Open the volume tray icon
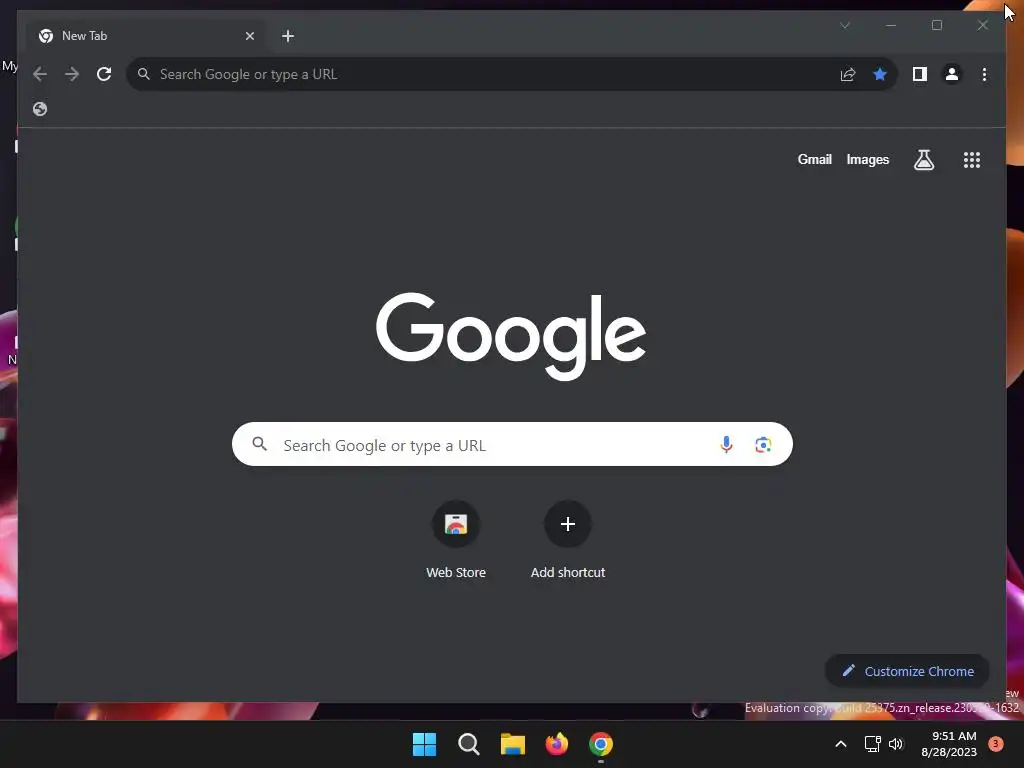 (x=896, y=744)
